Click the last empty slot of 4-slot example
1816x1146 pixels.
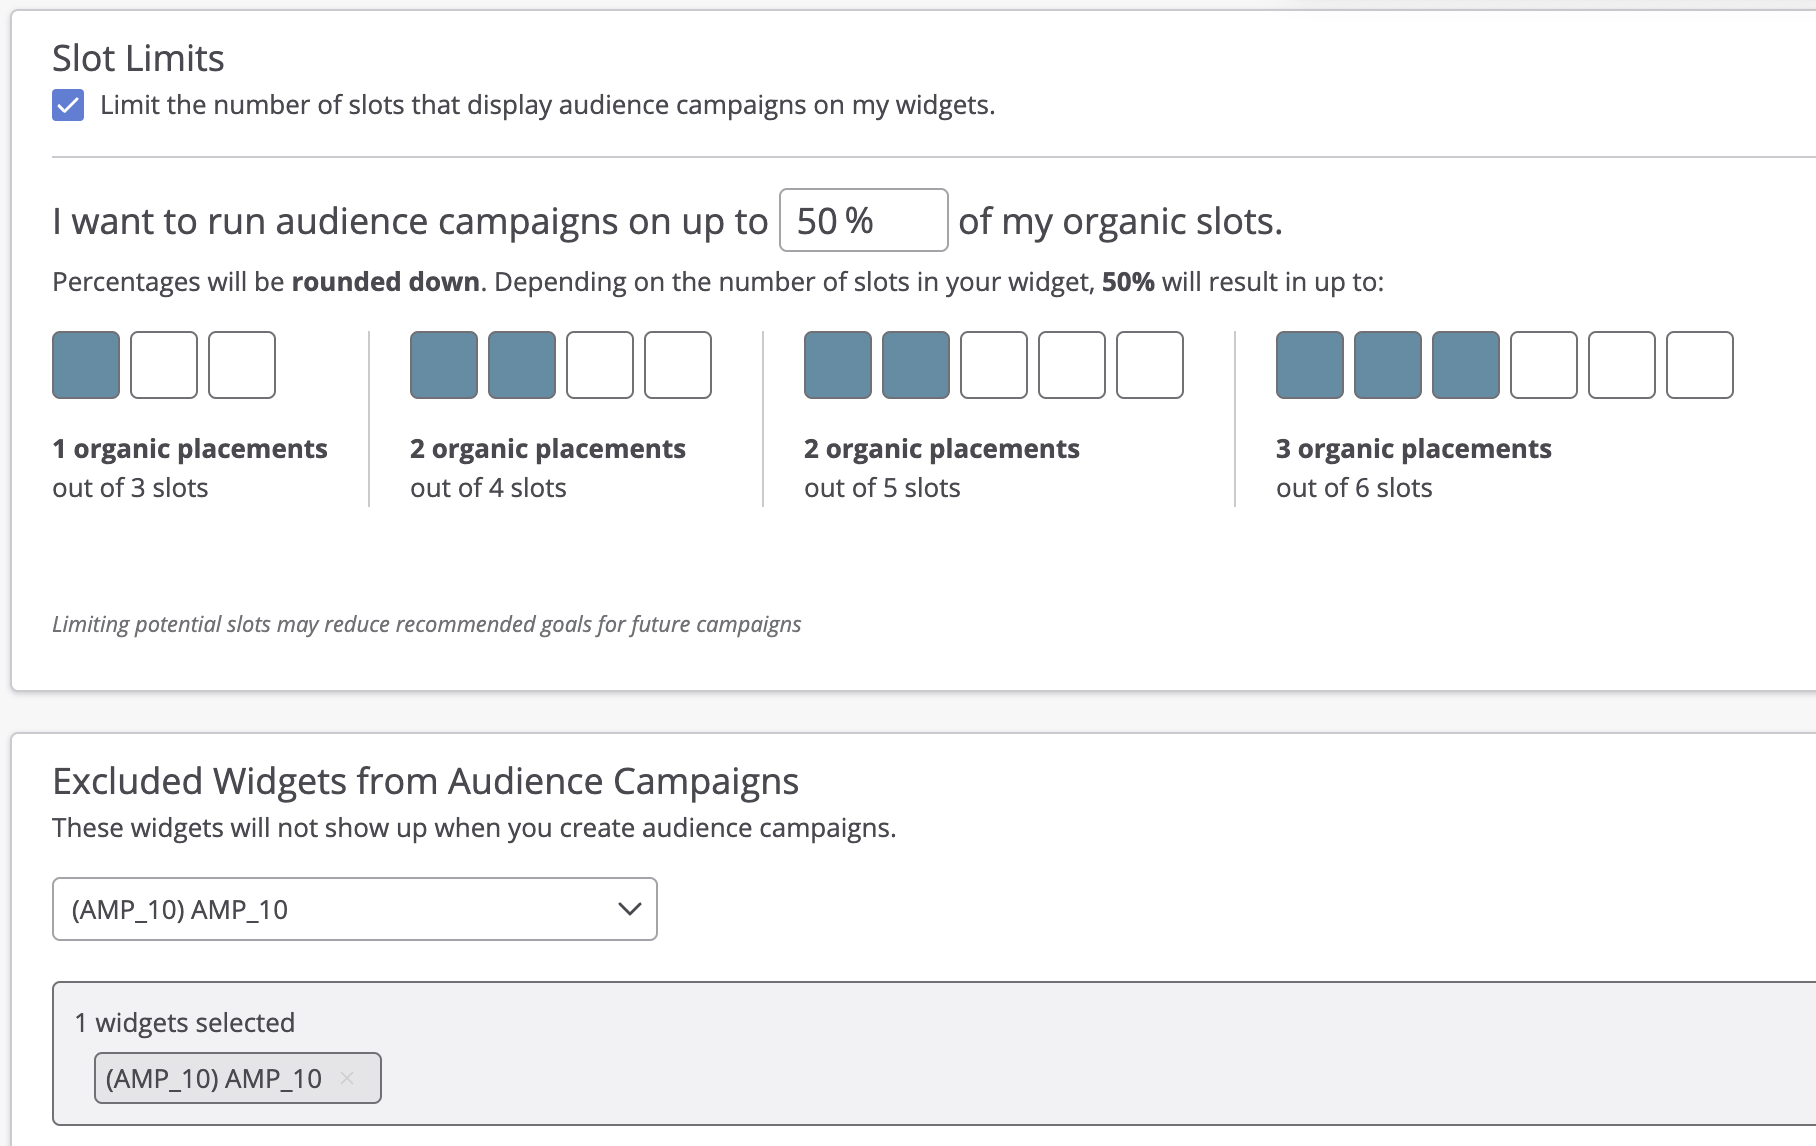(678, 365)
